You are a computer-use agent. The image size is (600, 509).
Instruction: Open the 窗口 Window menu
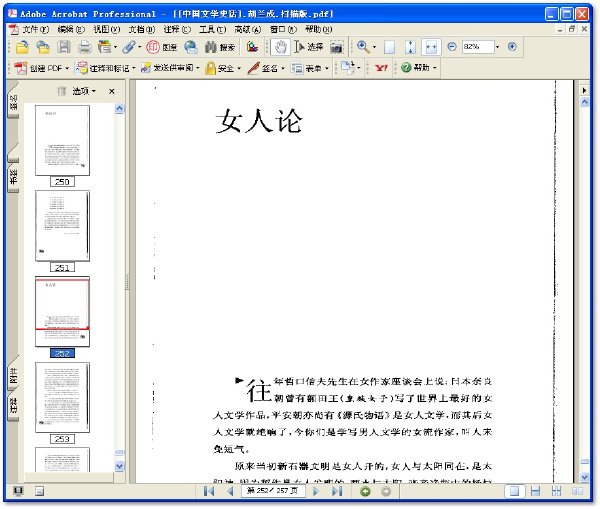click(x=283, y=29)
